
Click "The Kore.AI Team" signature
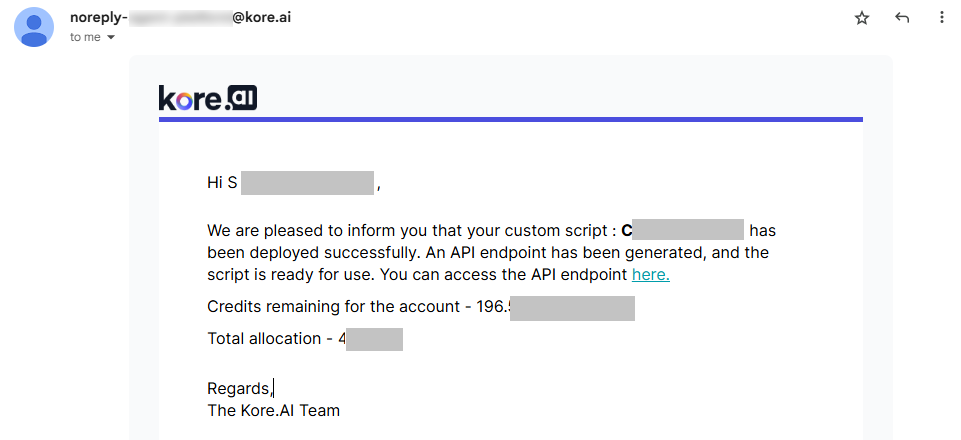click(x=273, y=410)
